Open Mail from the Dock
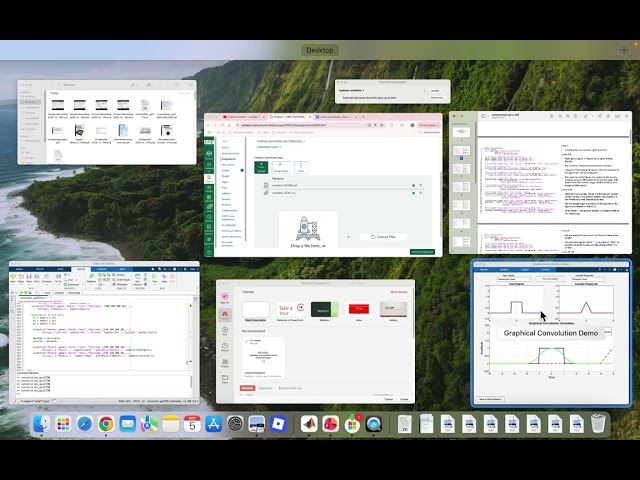Viewport: 640px width, 480px height. (127, 424)
